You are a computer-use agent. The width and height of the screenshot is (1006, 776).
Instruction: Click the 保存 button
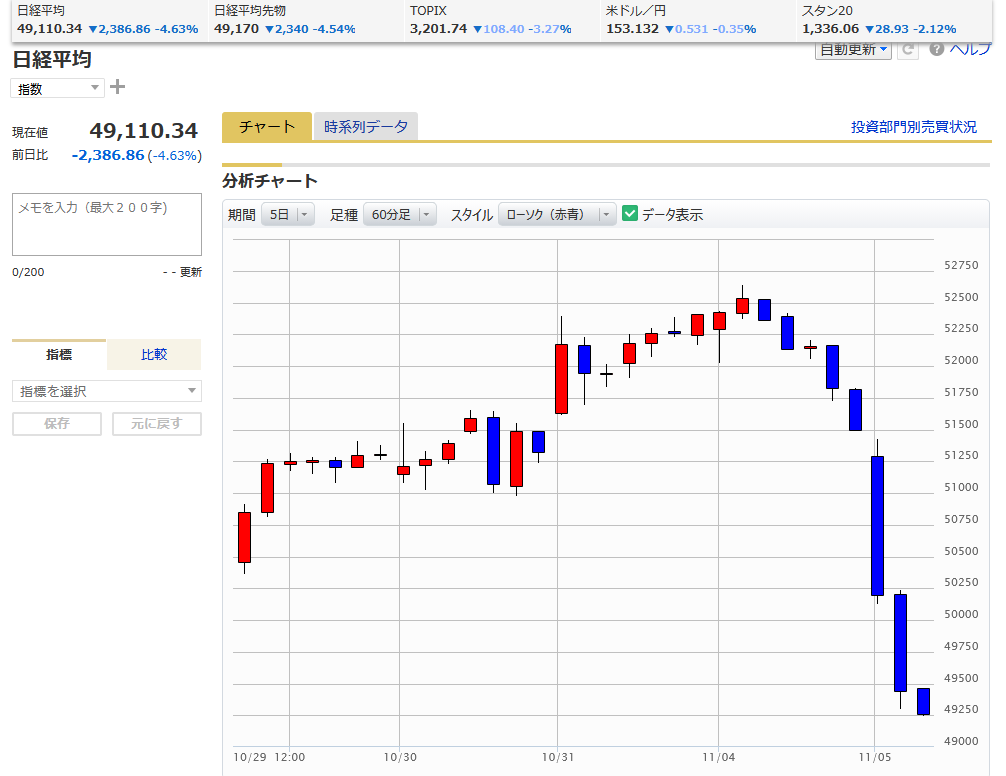[x=57, y=424]
